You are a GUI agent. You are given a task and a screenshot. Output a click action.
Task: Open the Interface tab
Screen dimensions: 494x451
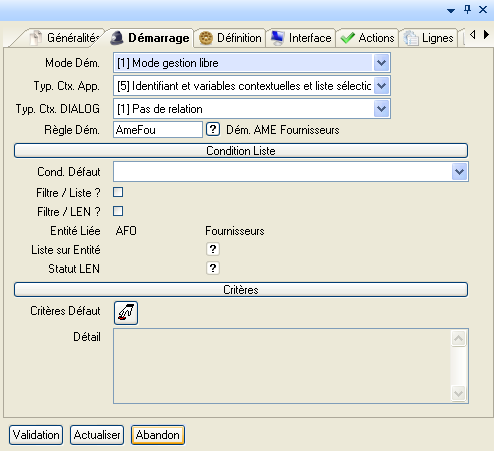[301, 38]
